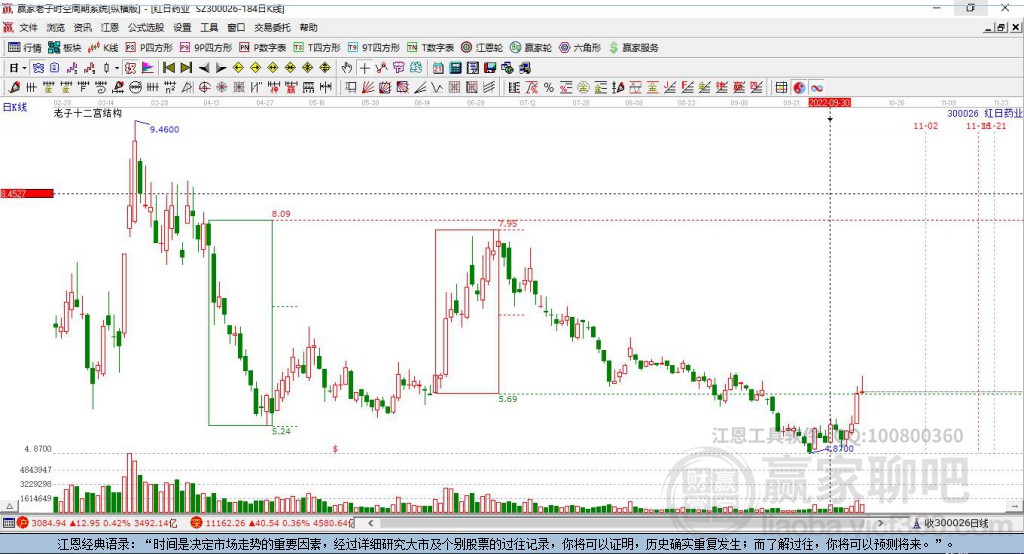Viewport: 1024px width, 554px height.
Task: Click the calendar date icon
Action: [438, 68]
